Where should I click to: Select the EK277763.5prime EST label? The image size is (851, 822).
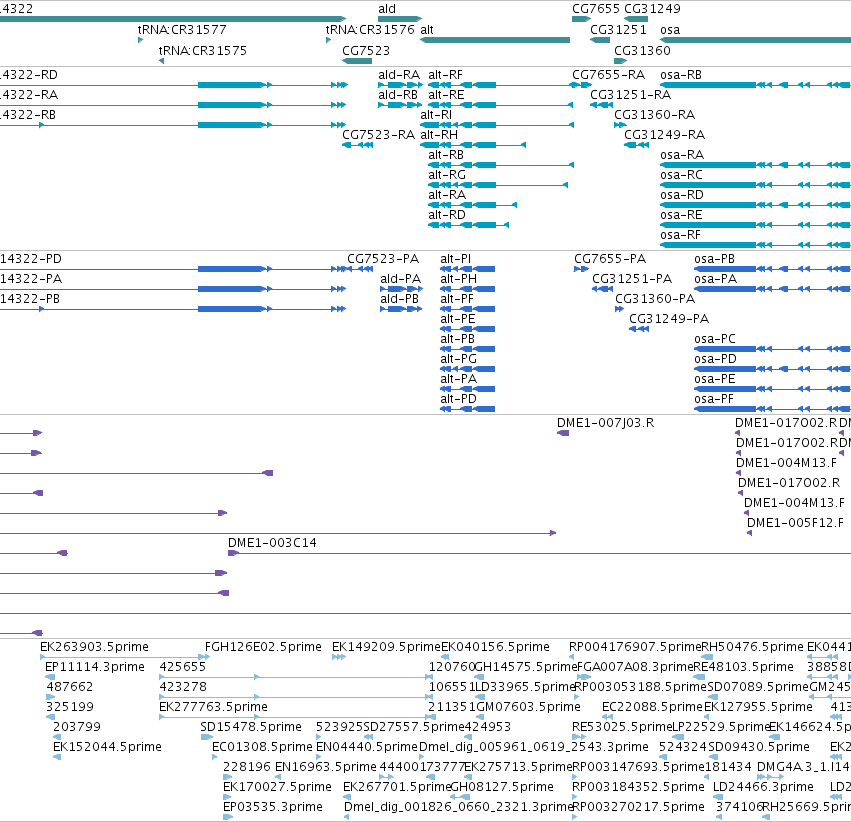click(x=213, y=707)
